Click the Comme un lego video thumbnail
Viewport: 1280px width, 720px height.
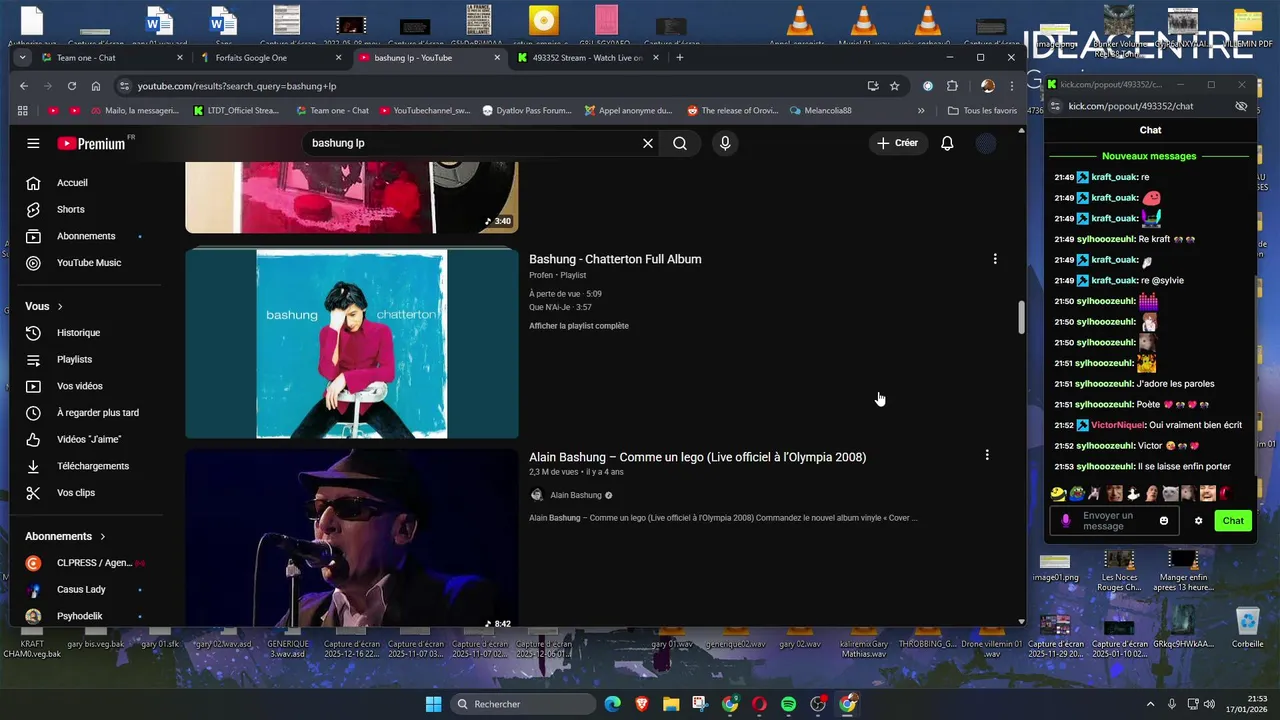352,538
